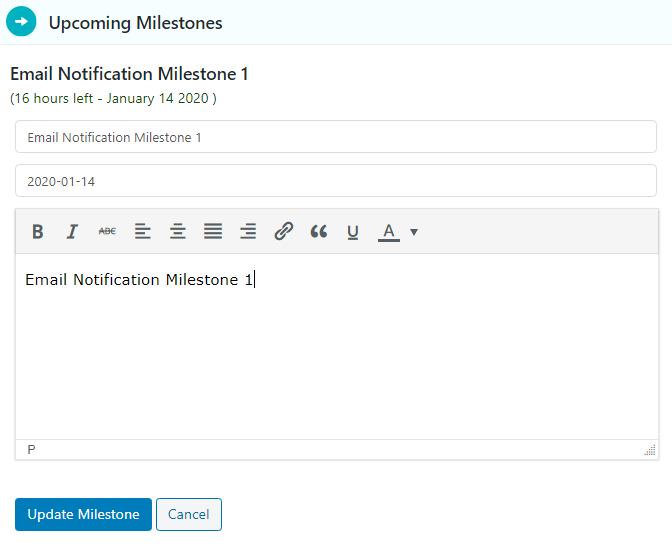Click Update Milestone button

click(x=83, y=514)
